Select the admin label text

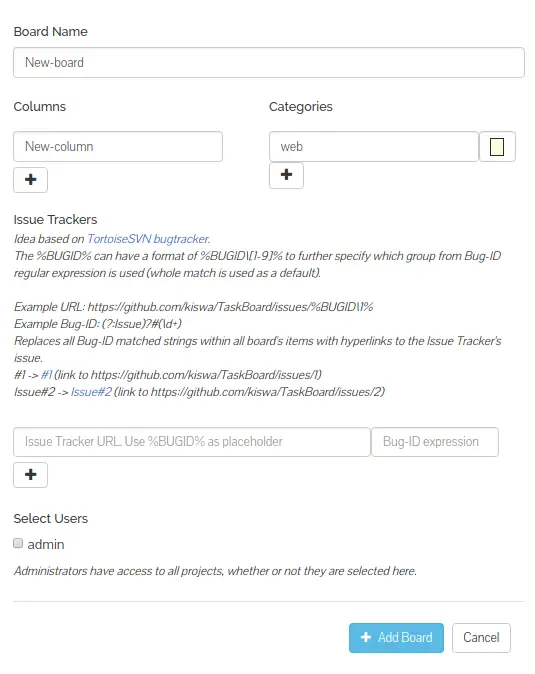(x=46, y=545)
